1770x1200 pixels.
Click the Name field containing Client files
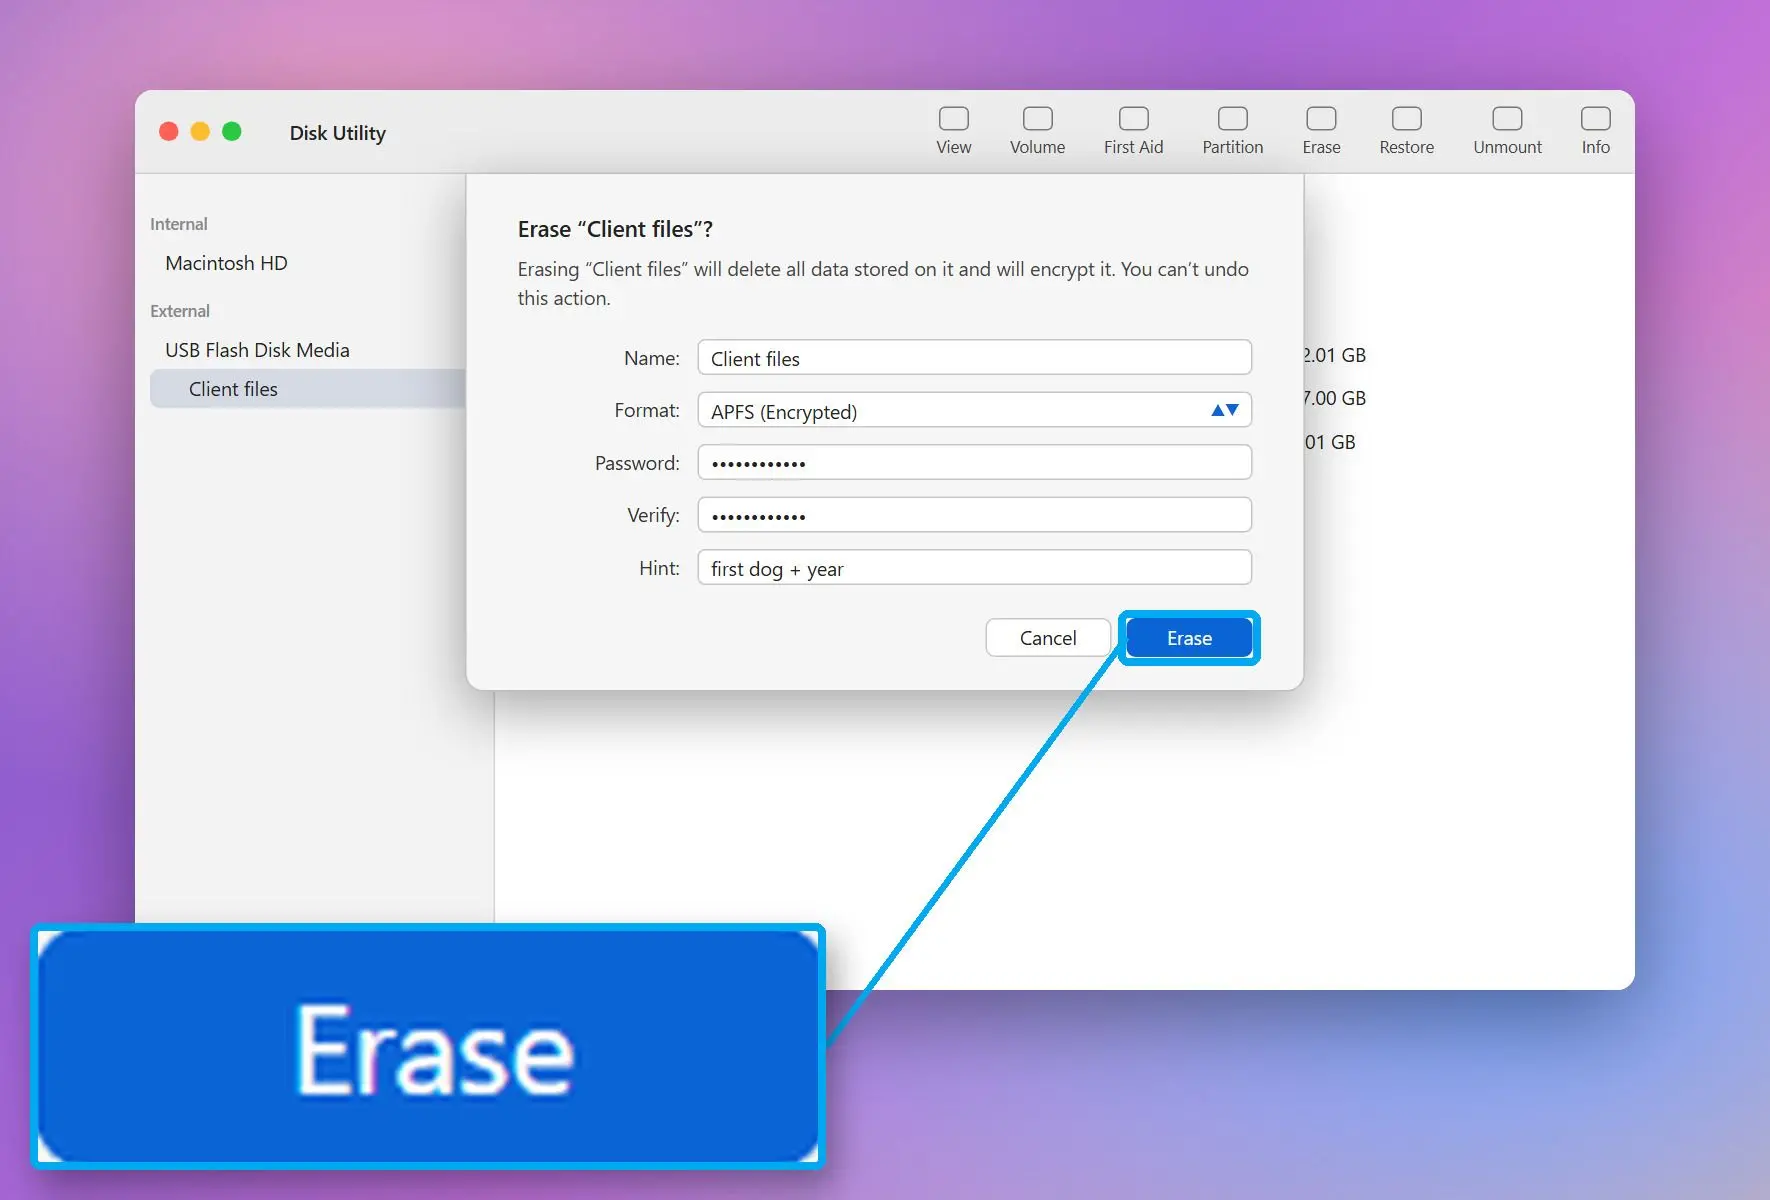pos(974,358)
